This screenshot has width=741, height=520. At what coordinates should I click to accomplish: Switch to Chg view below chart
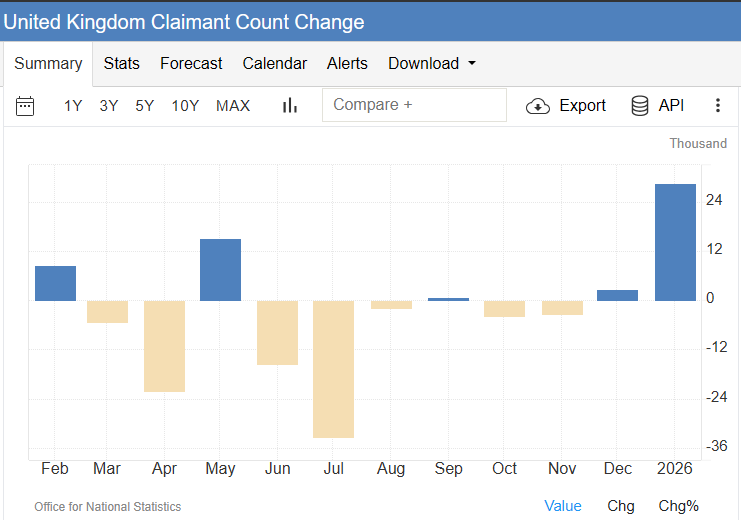tap(621, 506)
